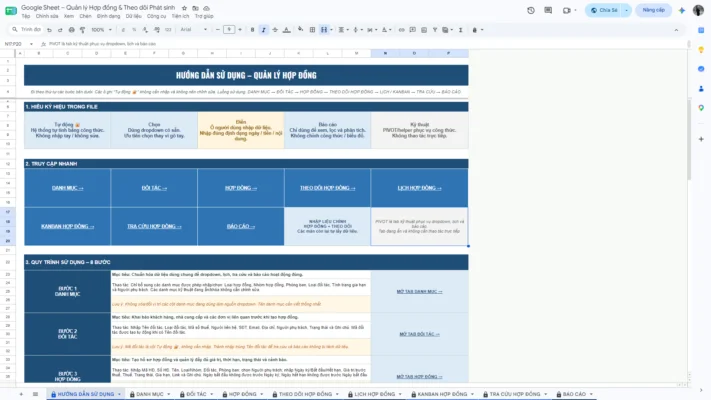Open the all sheets list icon
The height and width of the screenshot is (400, 711).
[35, 394]
